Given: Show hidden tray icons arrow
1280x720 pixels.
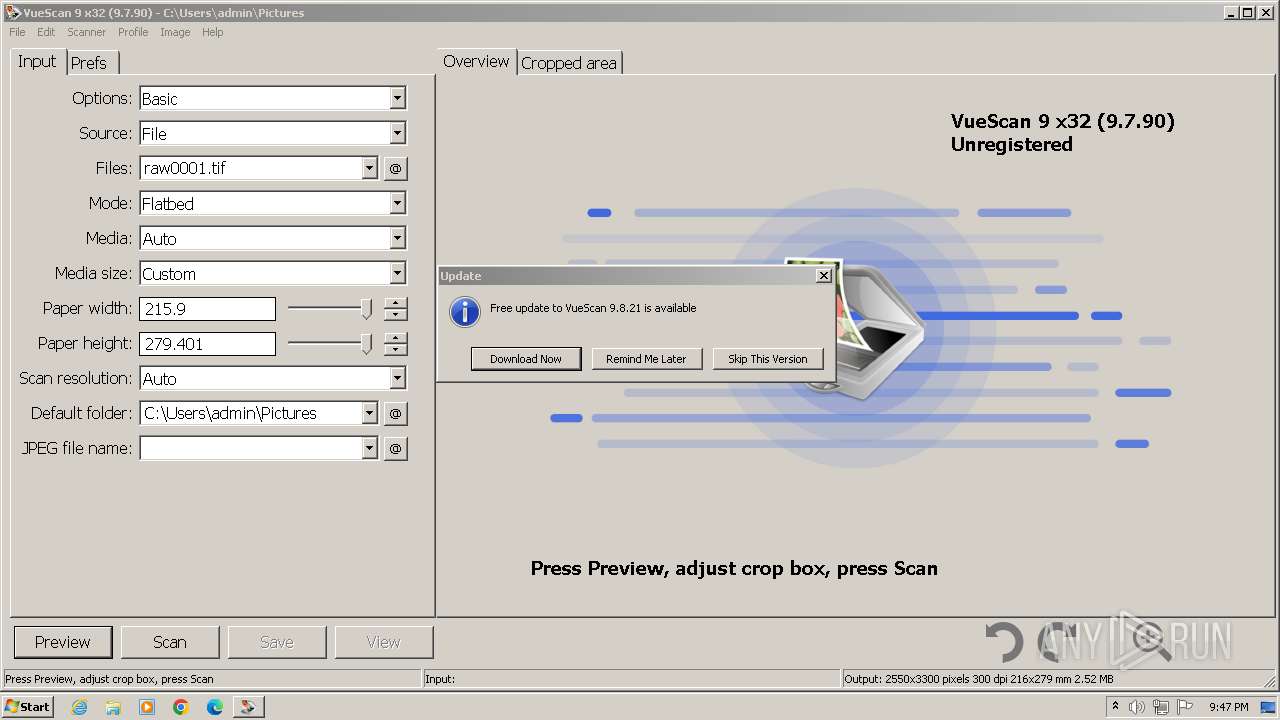Looking at the screenshot, I should tap(1116, 707).
